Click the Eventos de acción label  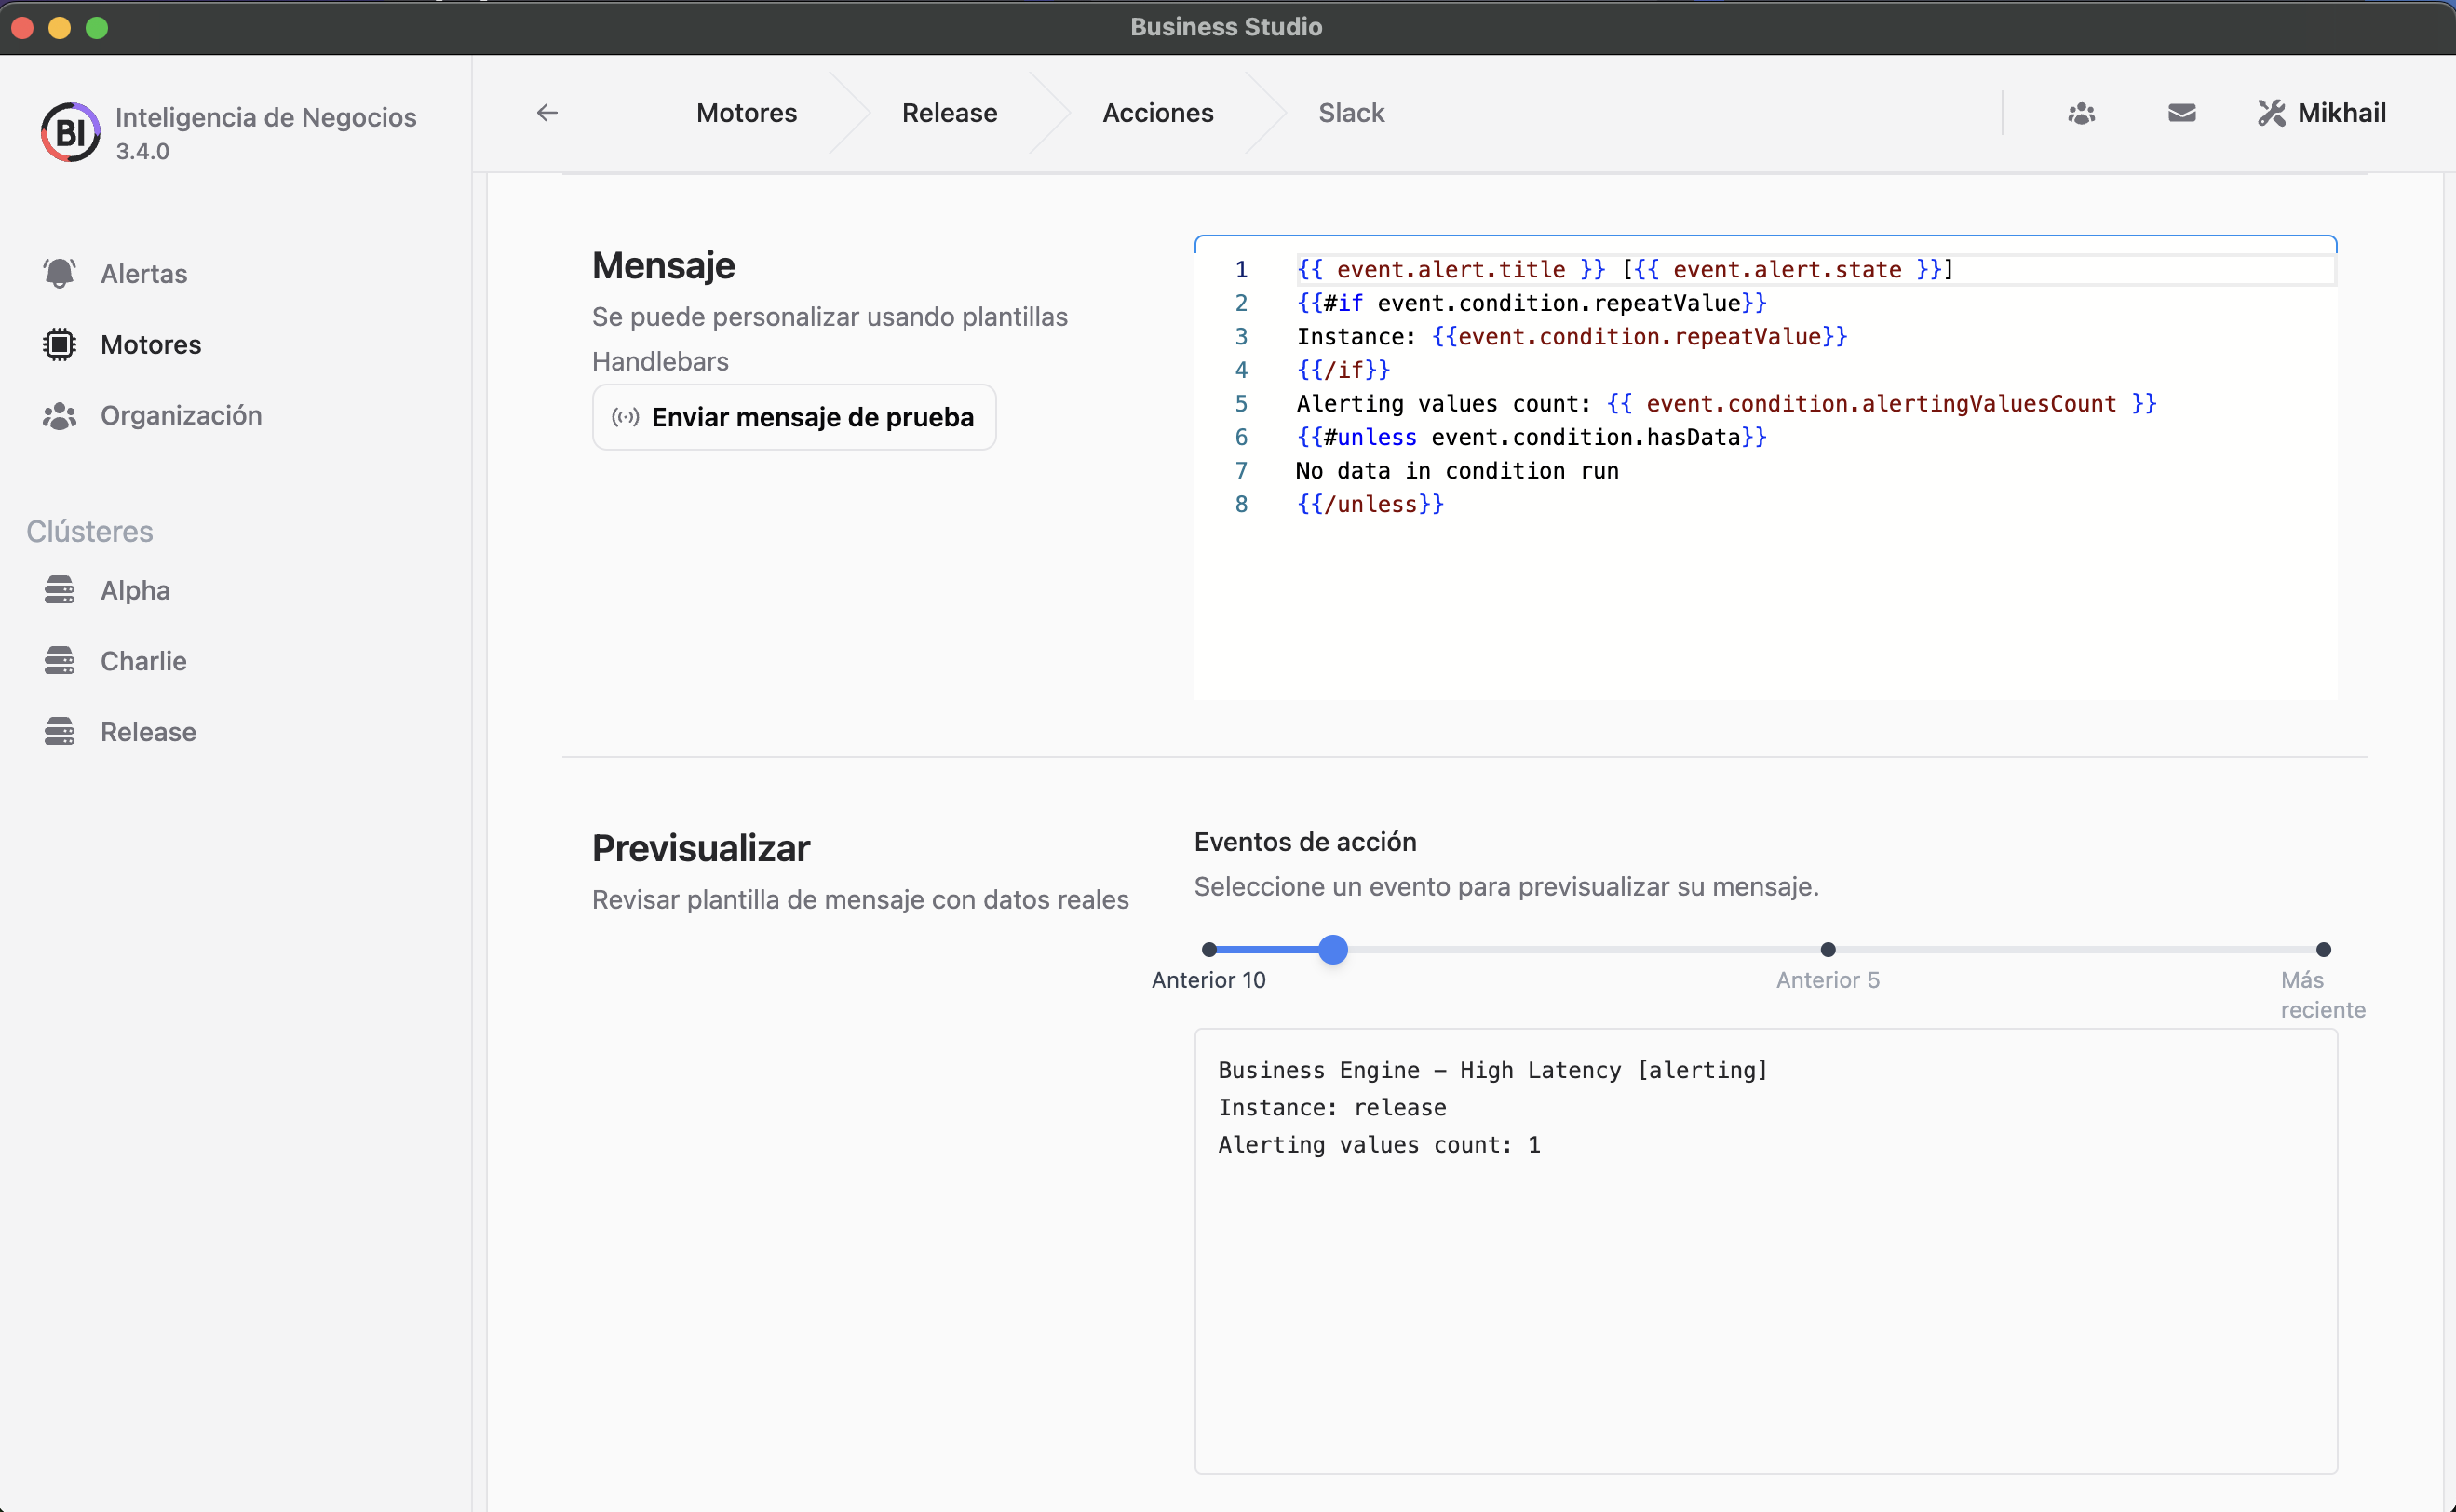1305,842
